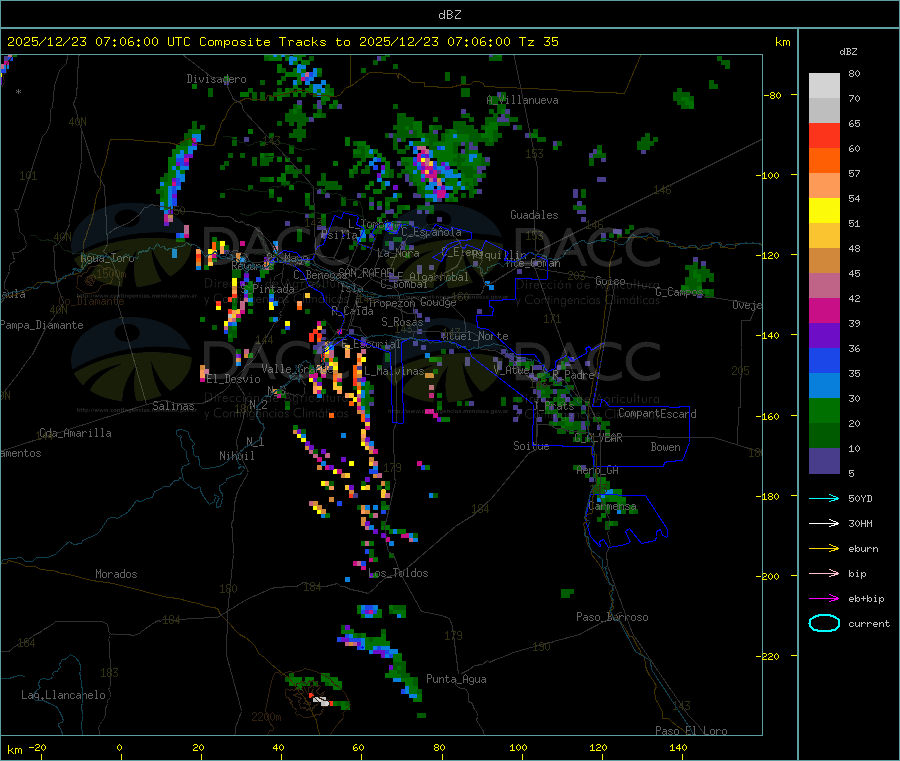
Task: Click the pink bip arrow legend icon
Action: pos(824,573)
